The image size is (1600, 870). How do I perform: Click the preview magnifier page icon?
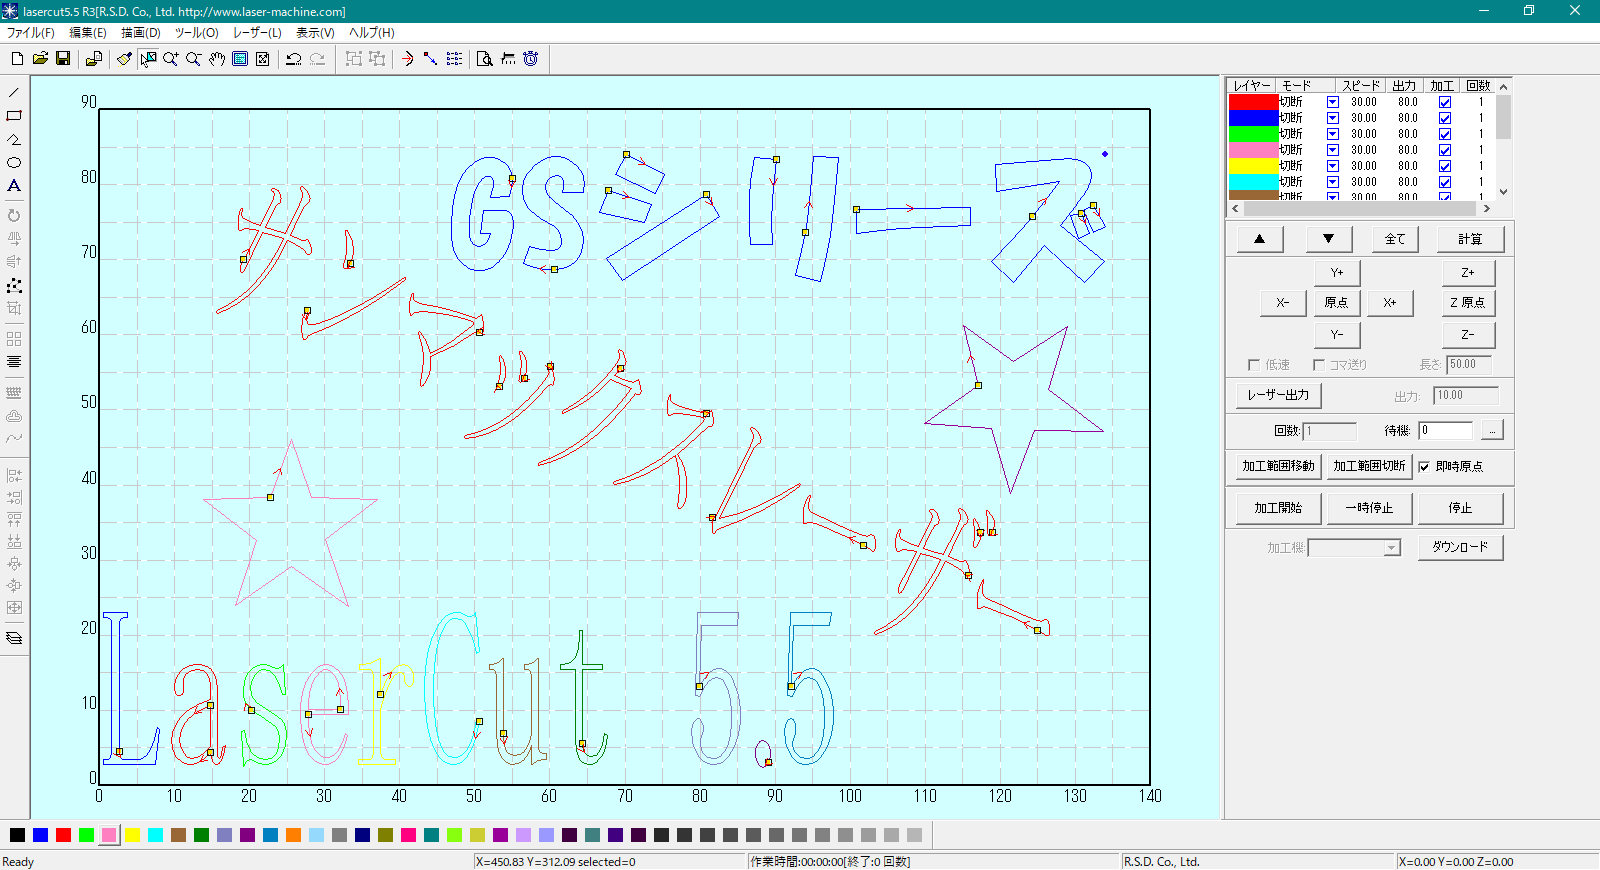pyautogui.click(x=485, y=59)
